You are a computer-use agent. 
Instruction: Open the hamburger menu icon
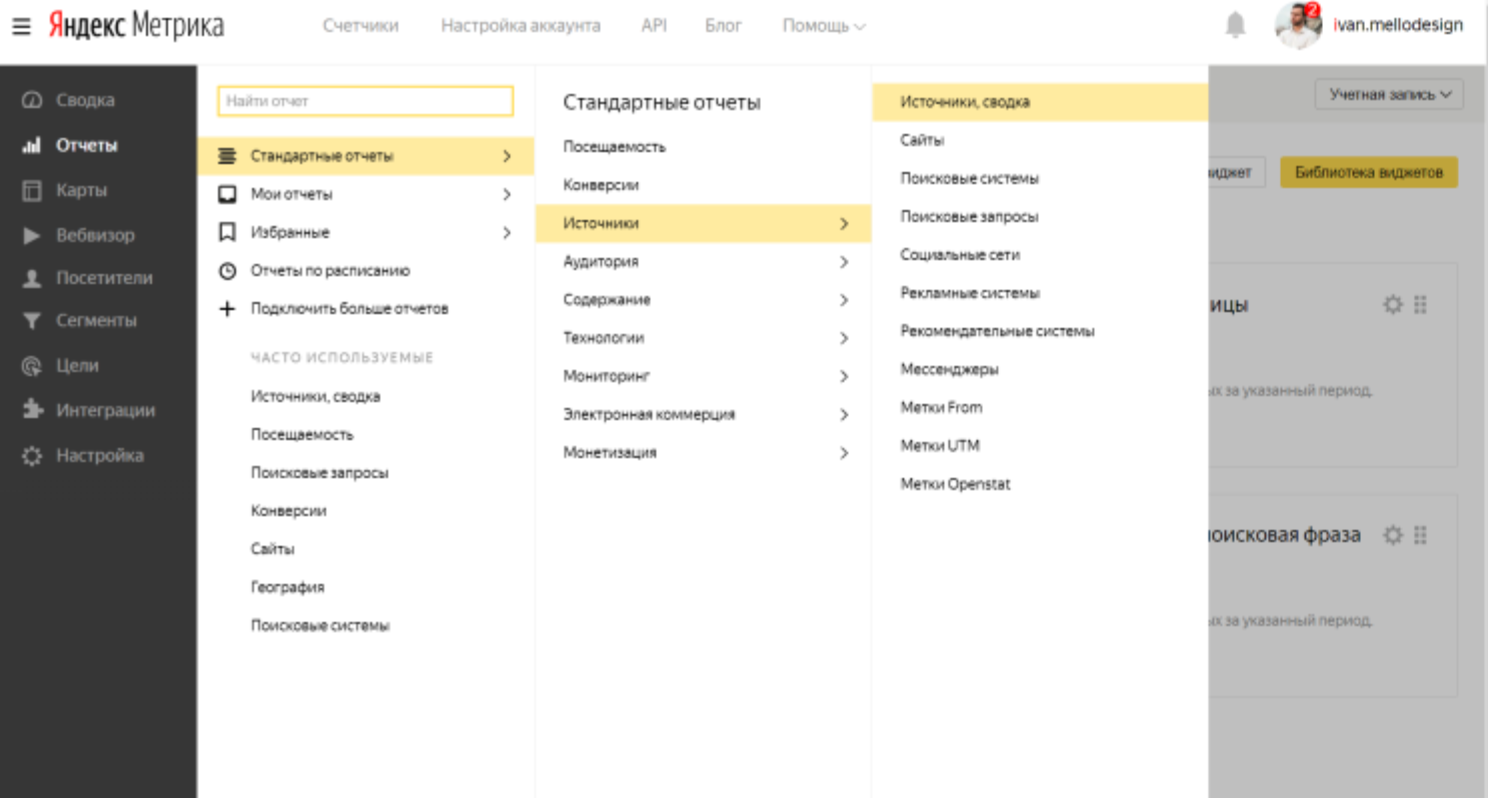point(21,26)
